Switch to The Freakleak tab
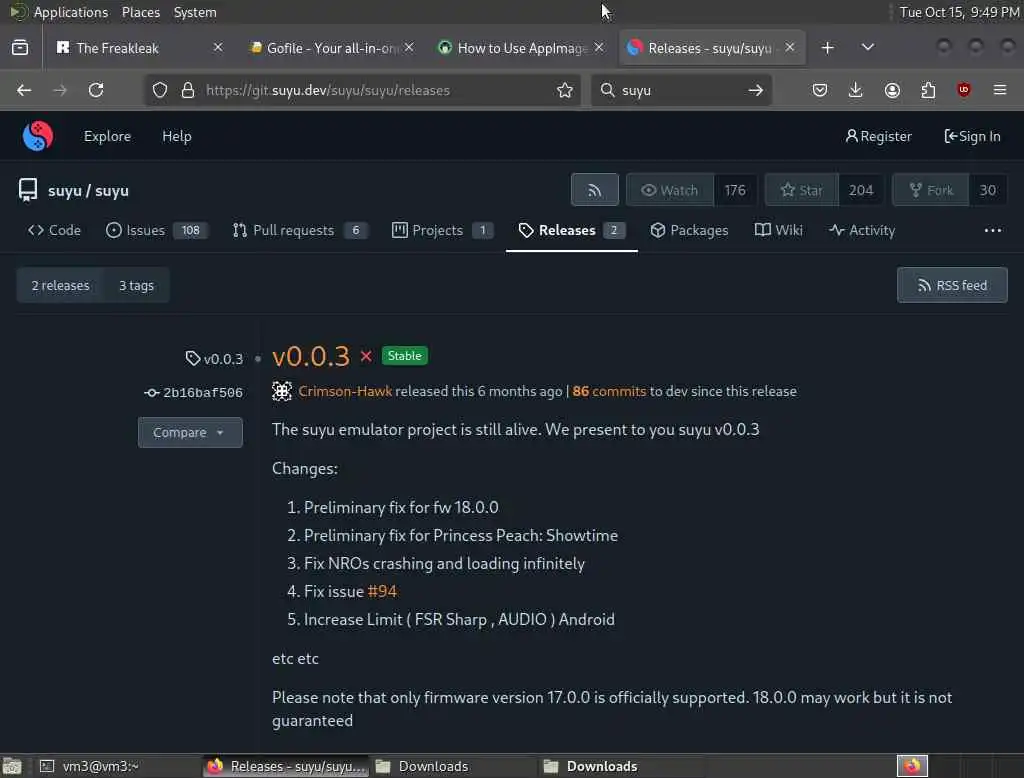Viewport: 1024px width, 778px height. pyautogui.click(x=137, y=48)
